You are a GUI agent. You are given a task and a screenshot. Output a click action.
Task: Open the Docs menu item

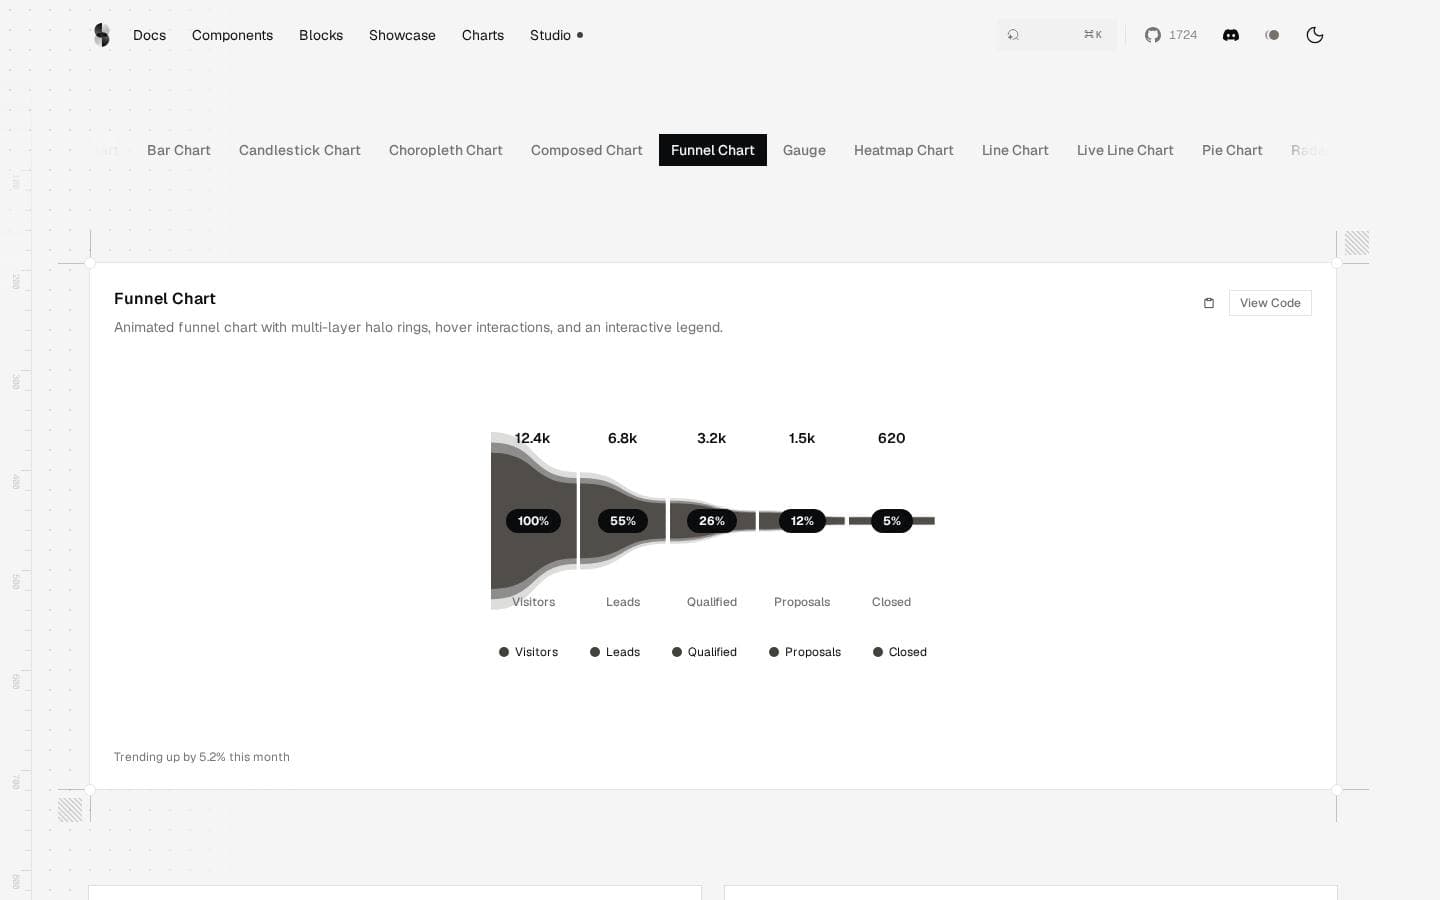150,35
